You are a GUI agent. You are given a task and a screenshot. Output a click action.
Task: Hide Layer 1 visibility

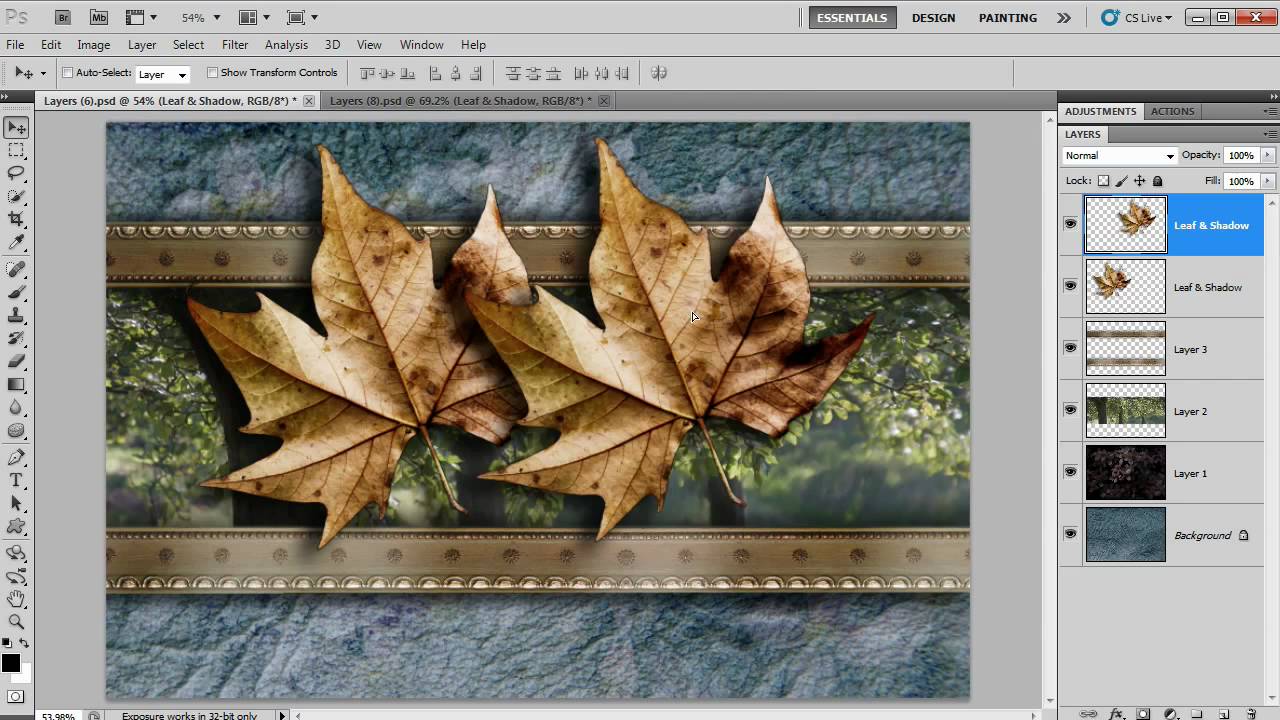[x=1070, y=472]
